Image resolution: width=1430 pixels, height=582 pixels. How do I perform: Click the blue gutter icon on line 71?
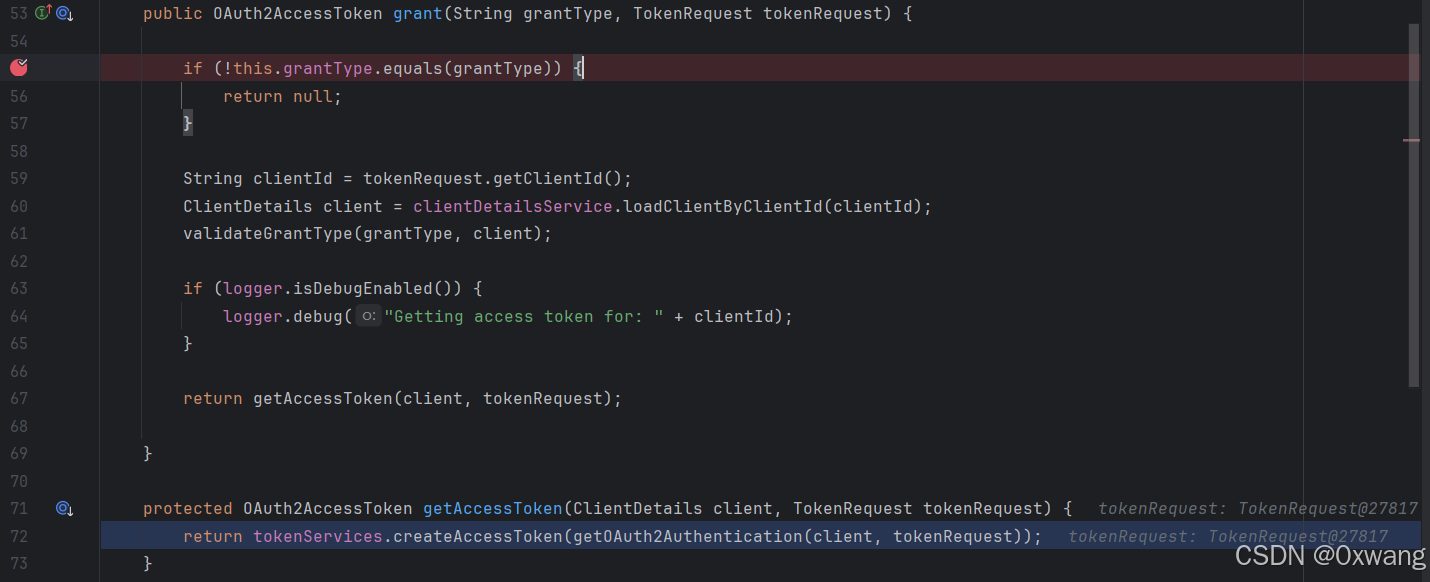pyautogui.click(x=65, y=508)
